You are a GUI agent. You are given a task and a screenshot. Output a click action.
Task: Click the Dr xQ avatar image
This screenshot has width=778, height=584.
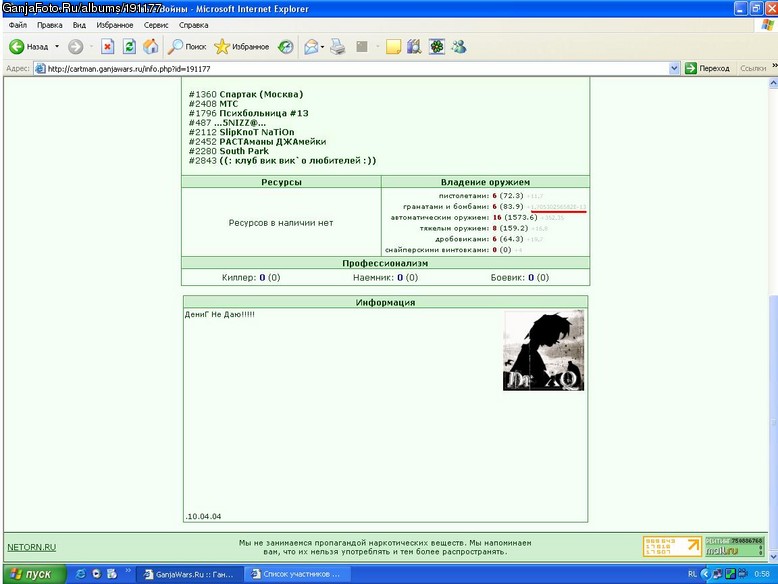coord(543,350)
